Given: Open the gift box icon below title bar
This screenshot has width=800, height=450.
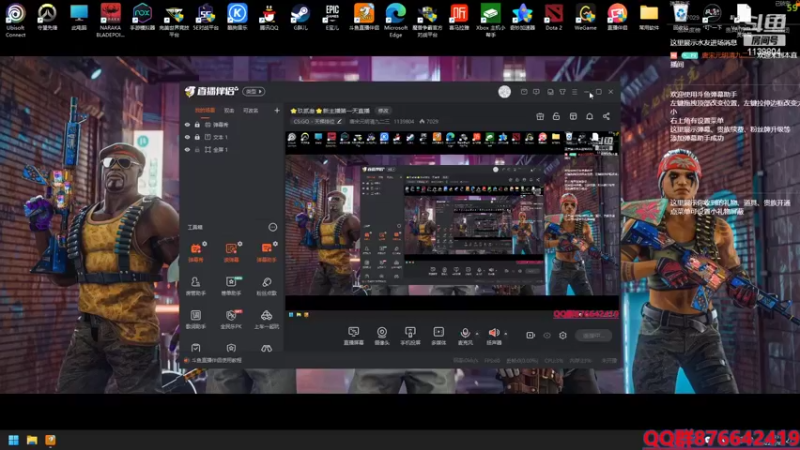Looking at the screenshot, I should (540, 116).
